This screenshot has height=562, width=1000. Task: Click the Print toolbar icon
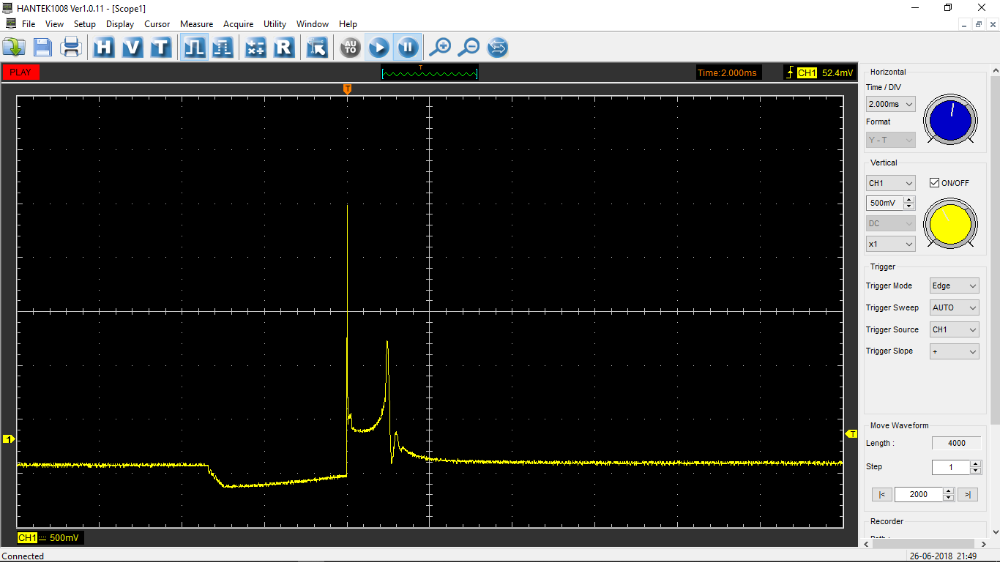pos(71,47)
